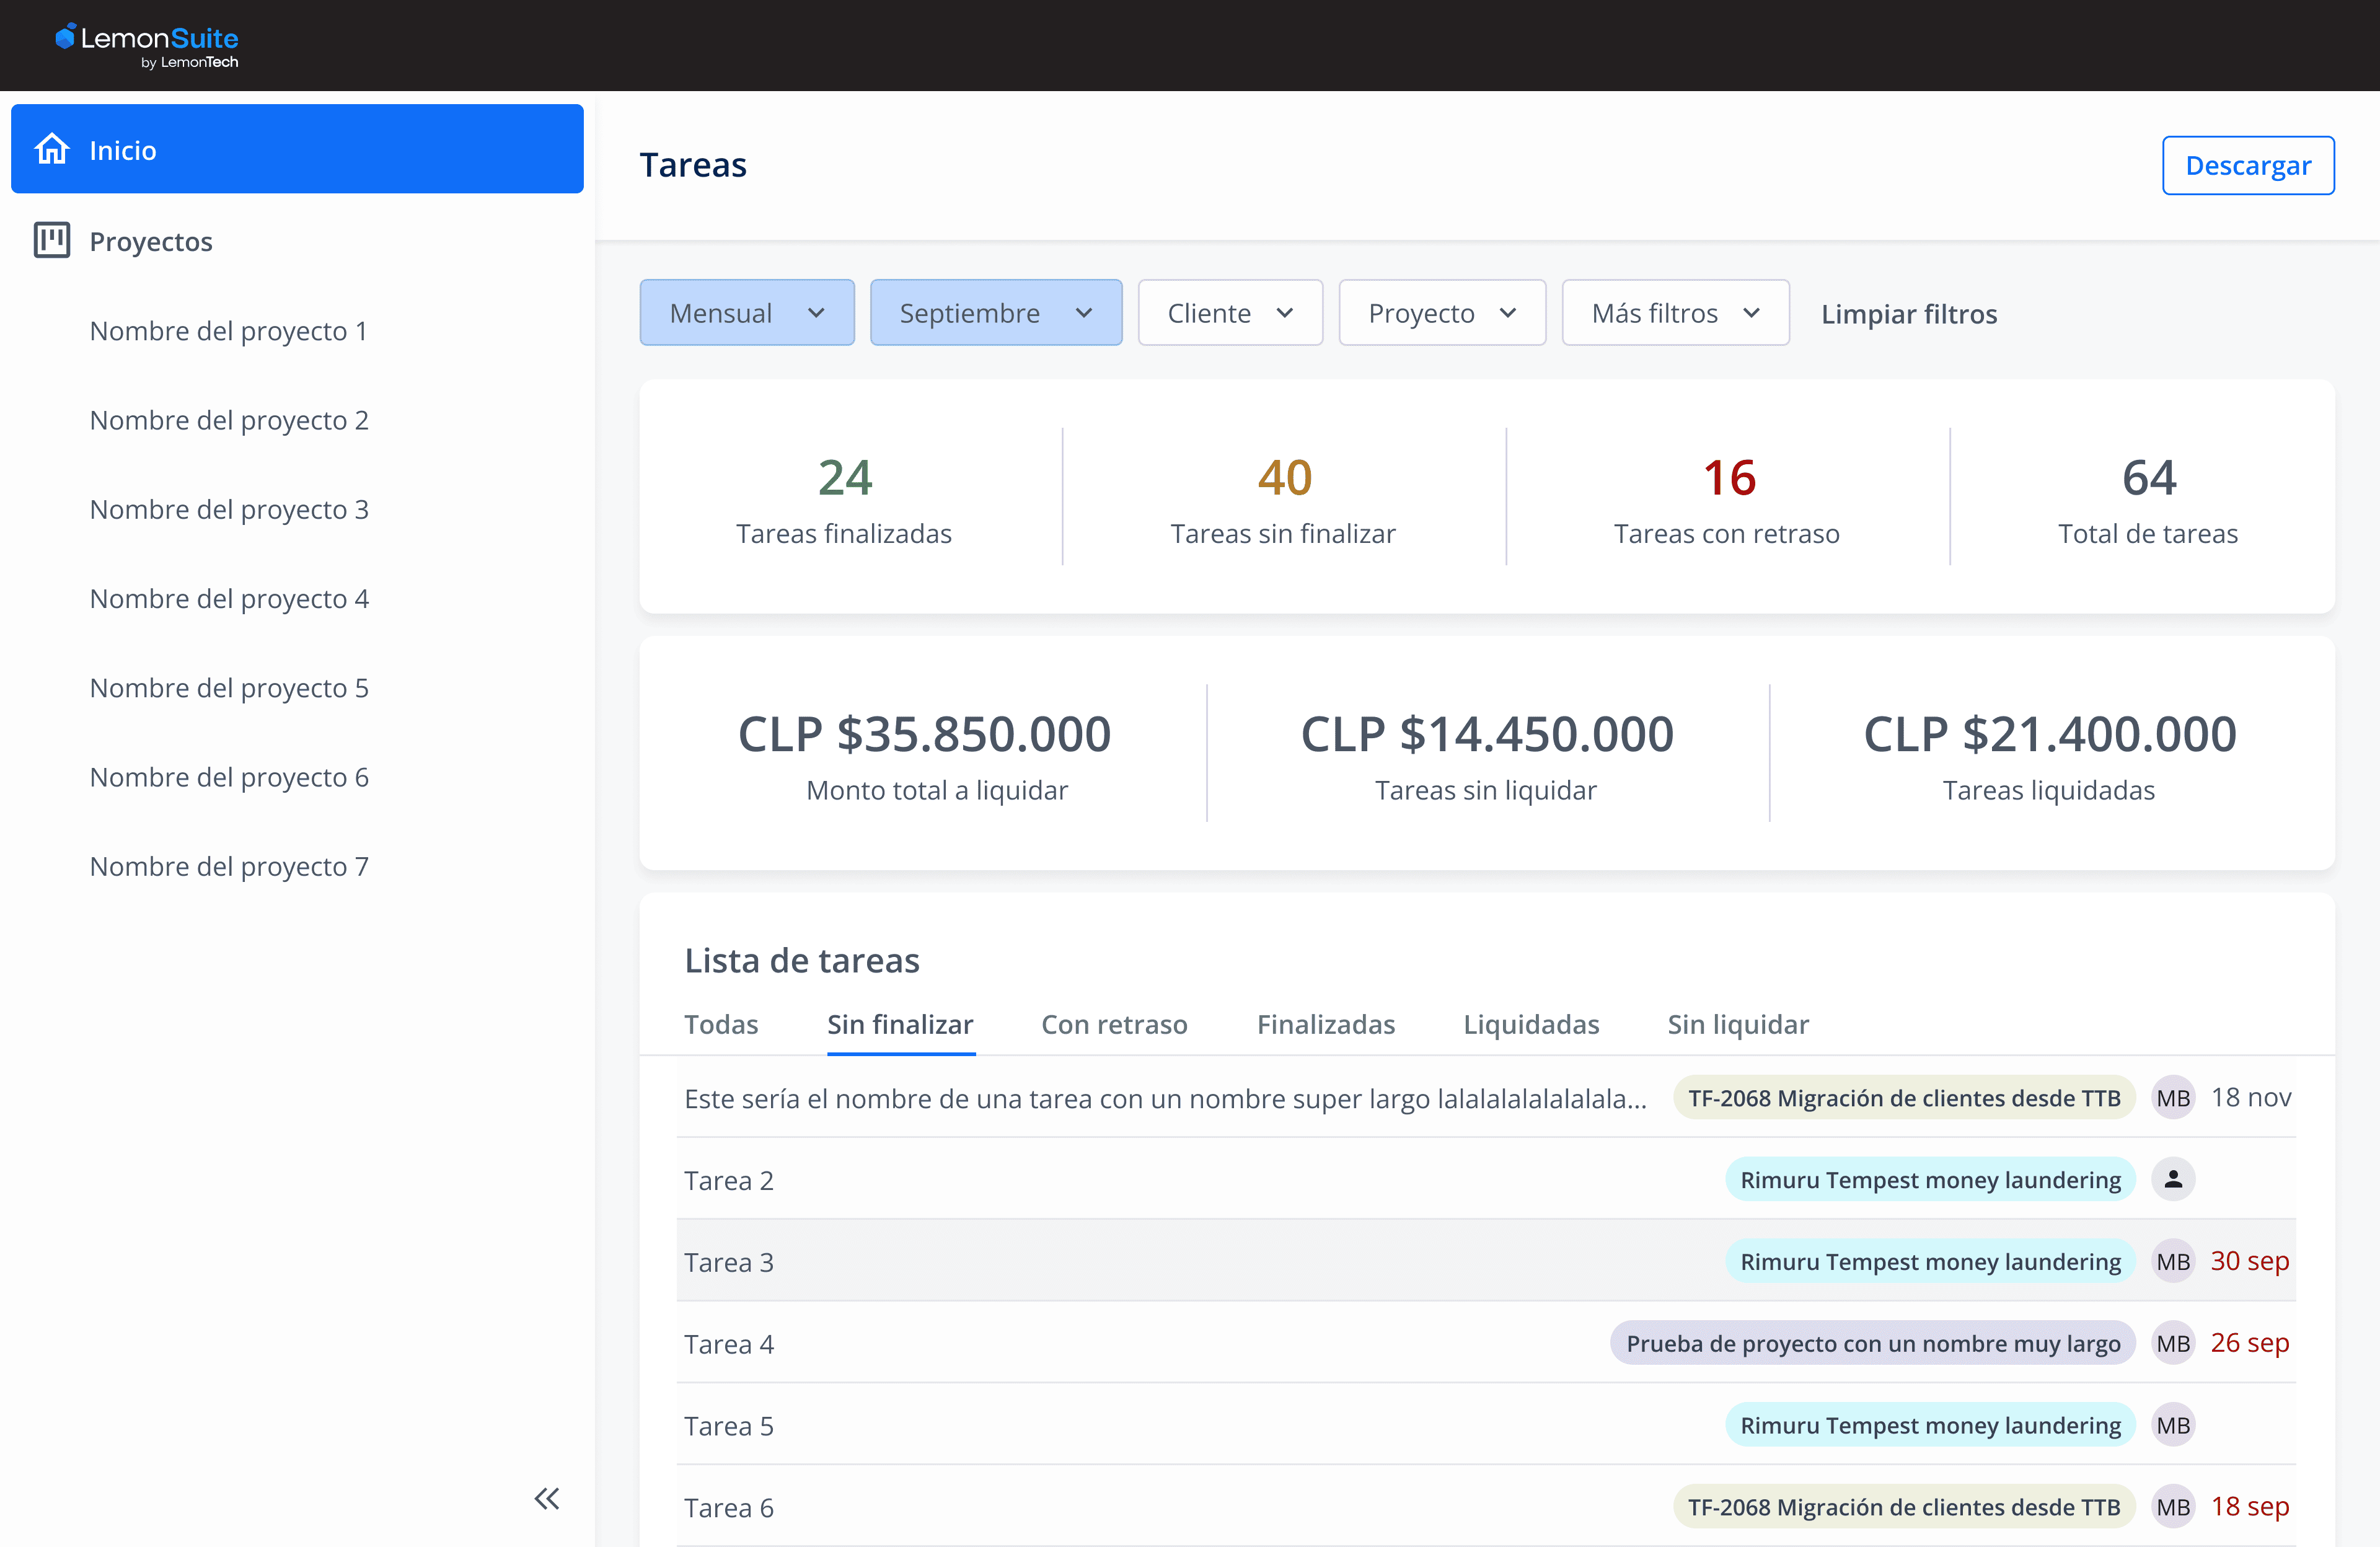Switch to the Liquidadas tab
Viewport: 2380px width, 1547px height.
click(1531, 1024)
